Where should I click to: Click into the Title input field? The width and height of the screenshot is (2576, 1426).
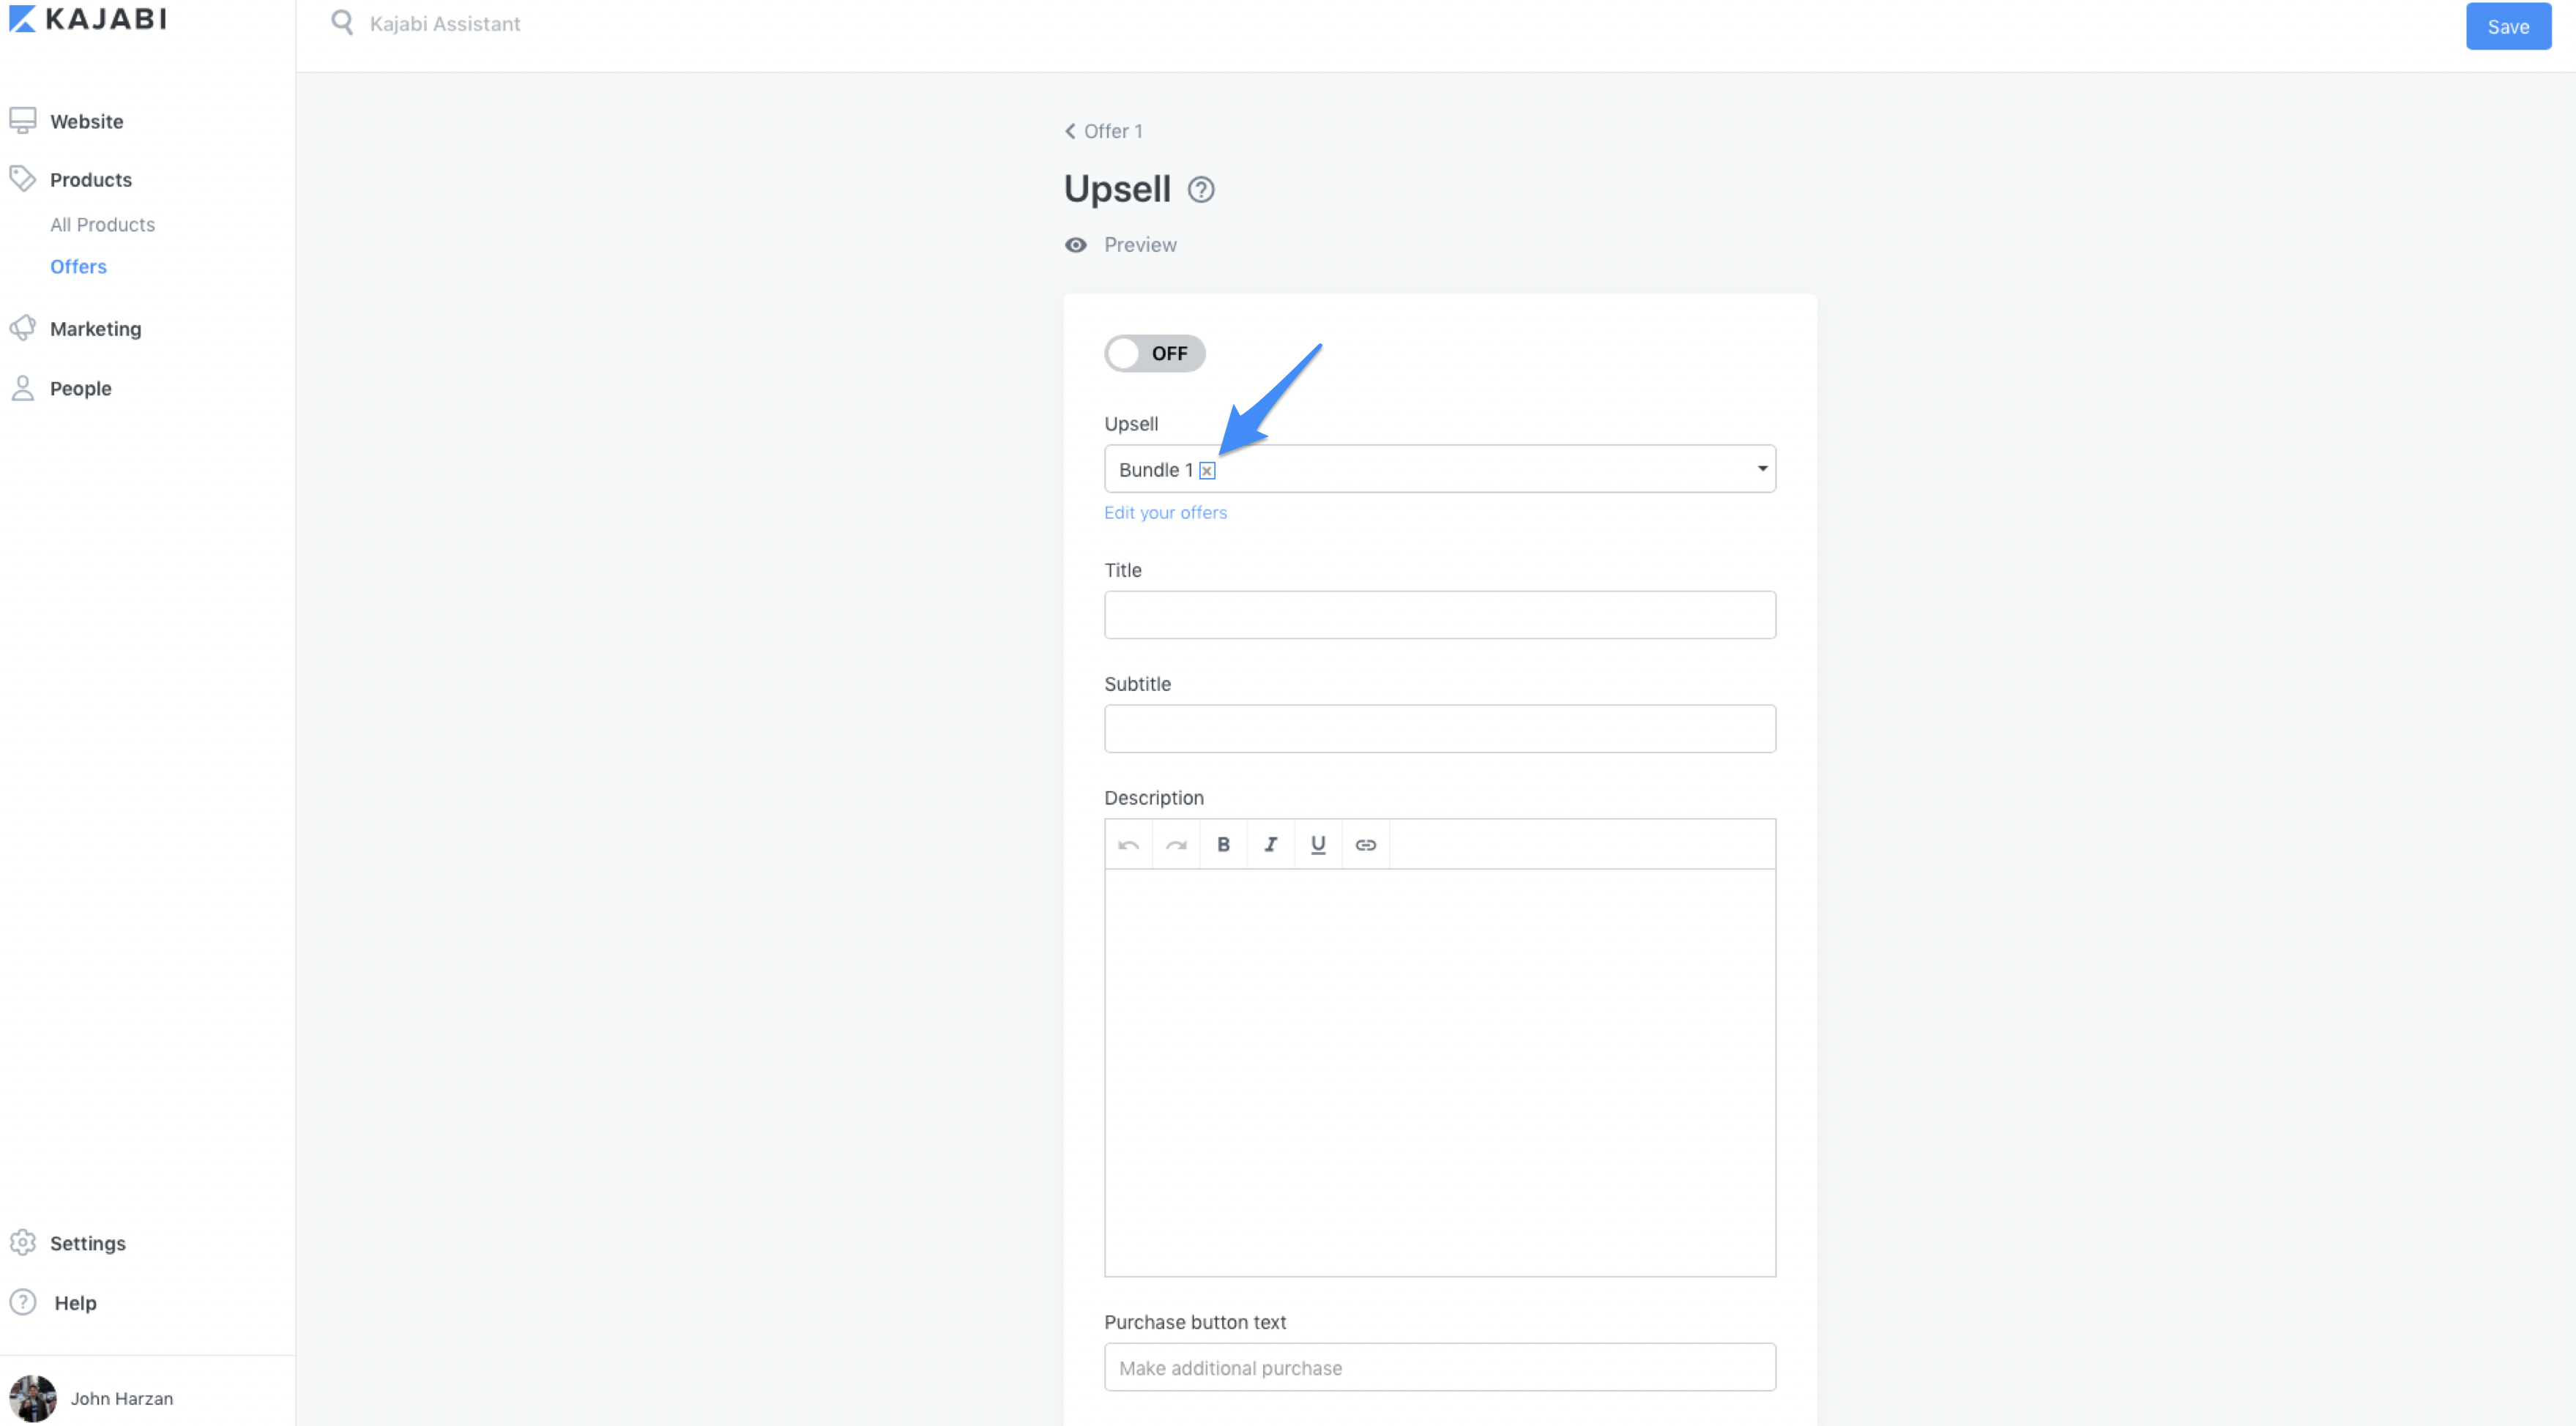pos(1439,614)
